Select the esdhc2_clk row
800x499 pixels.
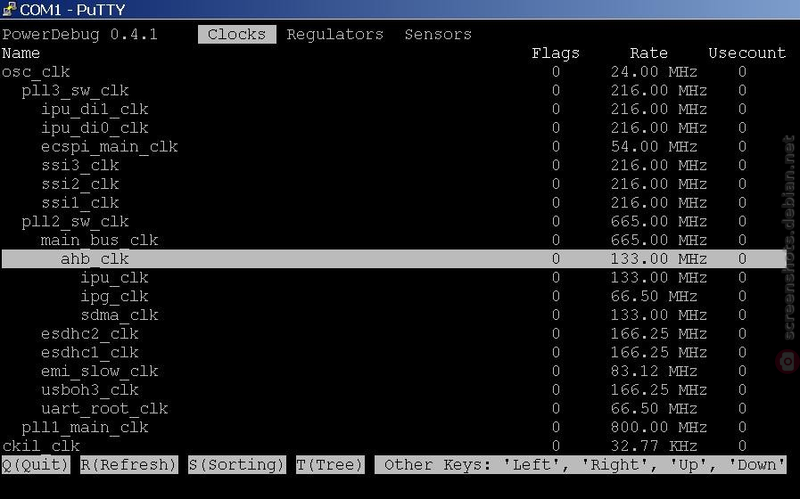pos(393,334)
